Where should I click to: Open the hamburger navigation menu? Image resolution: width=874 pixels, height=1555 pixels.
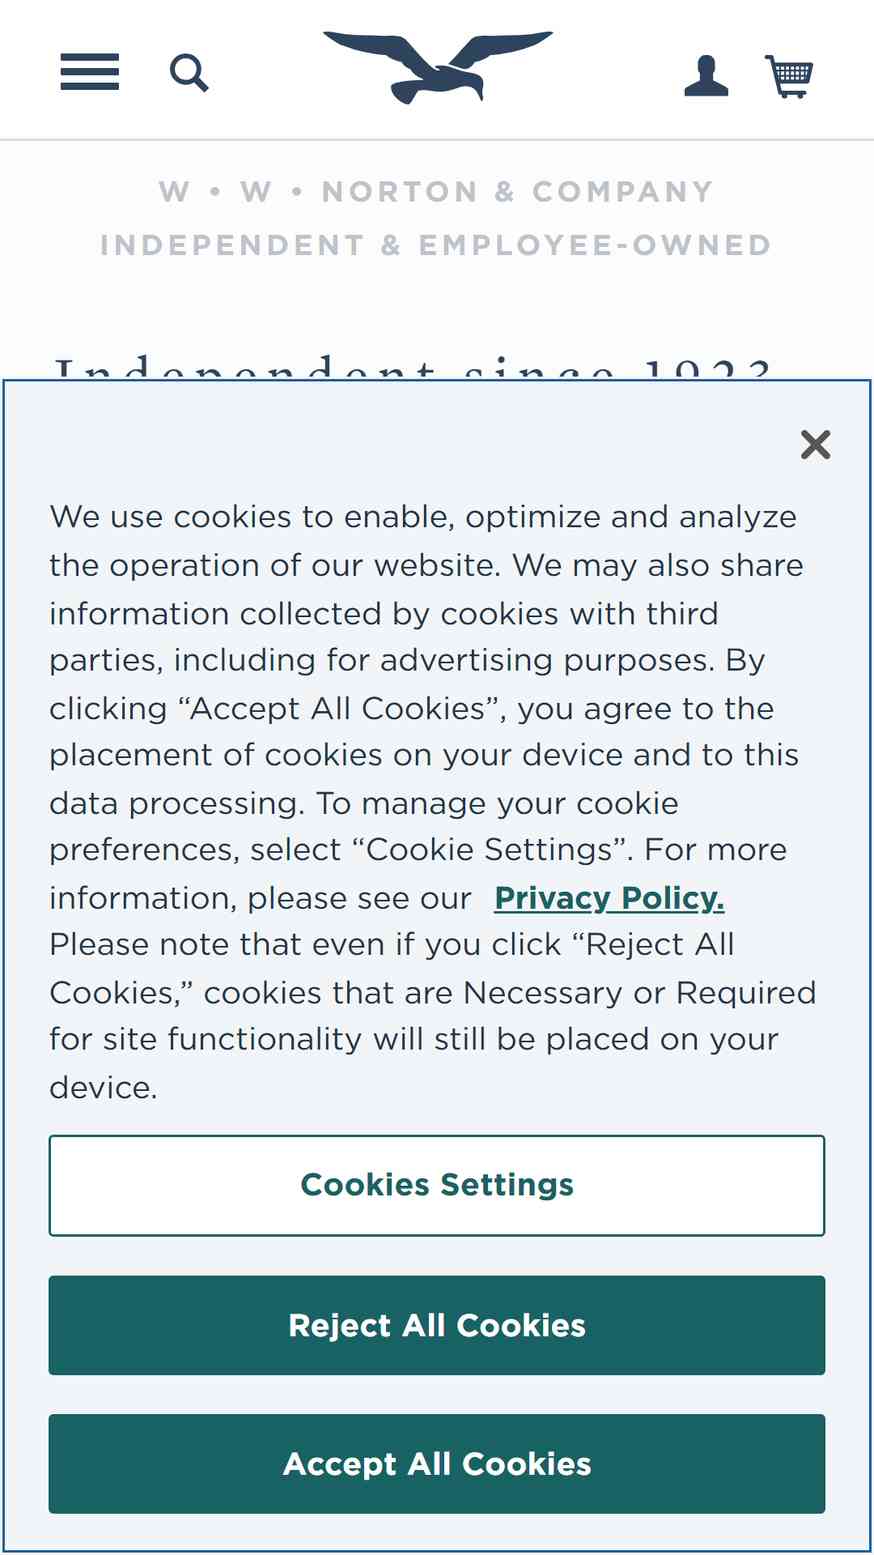click(90, 72)
